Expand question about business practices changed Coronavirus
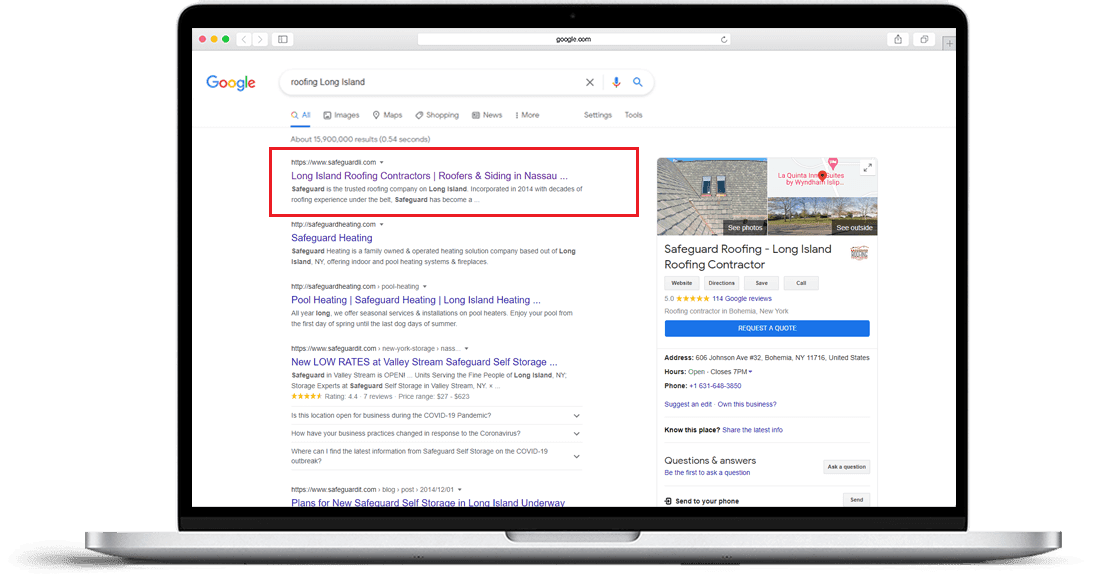Screen dimensions: 1103x578 click(436, 434)
